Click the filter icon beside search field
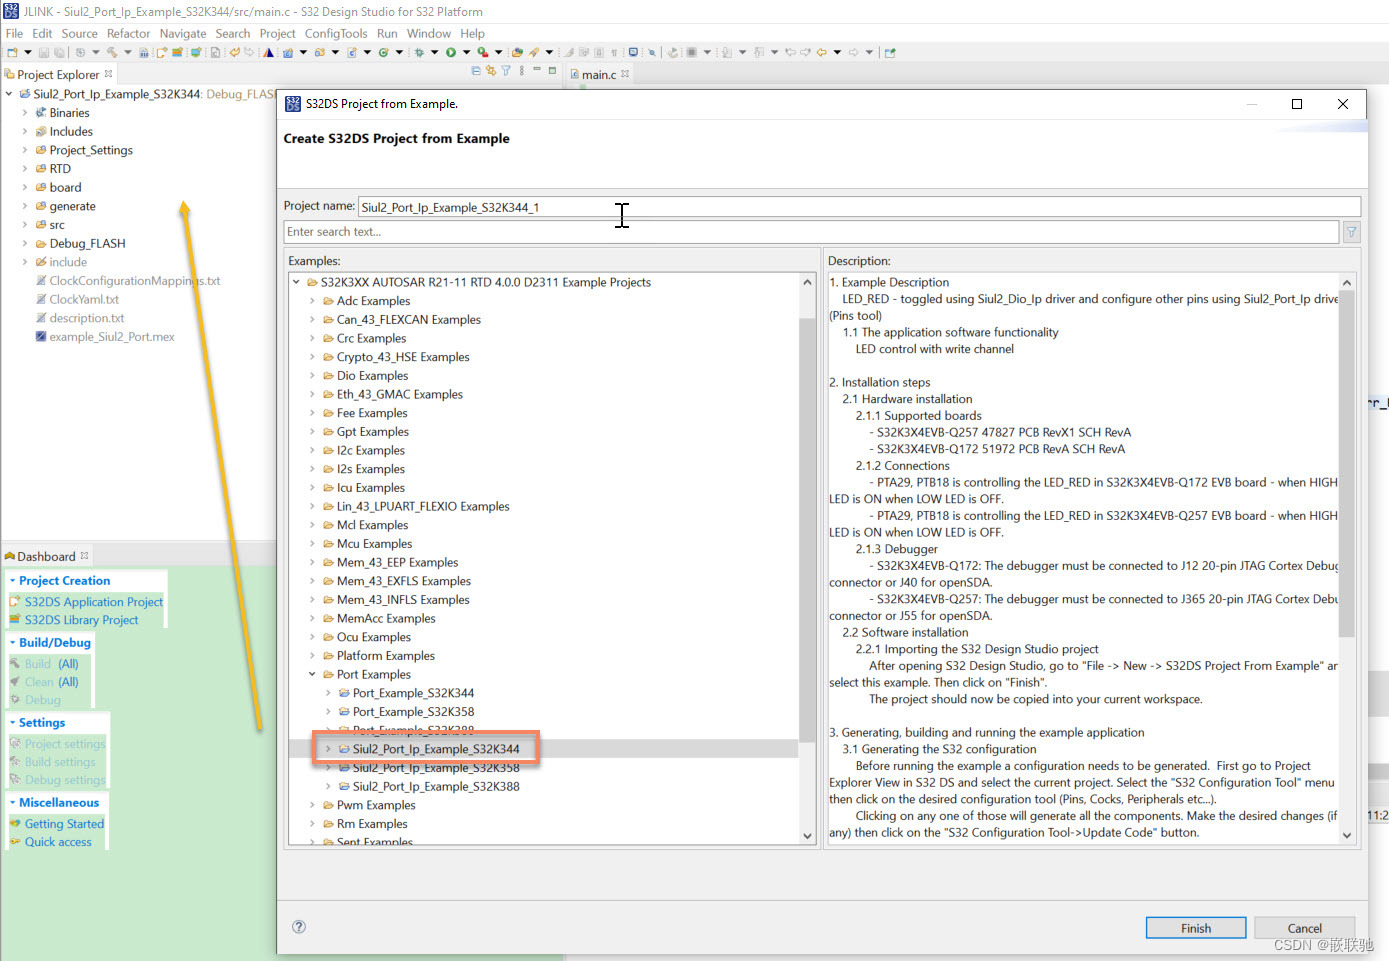 coord(1352,232)
